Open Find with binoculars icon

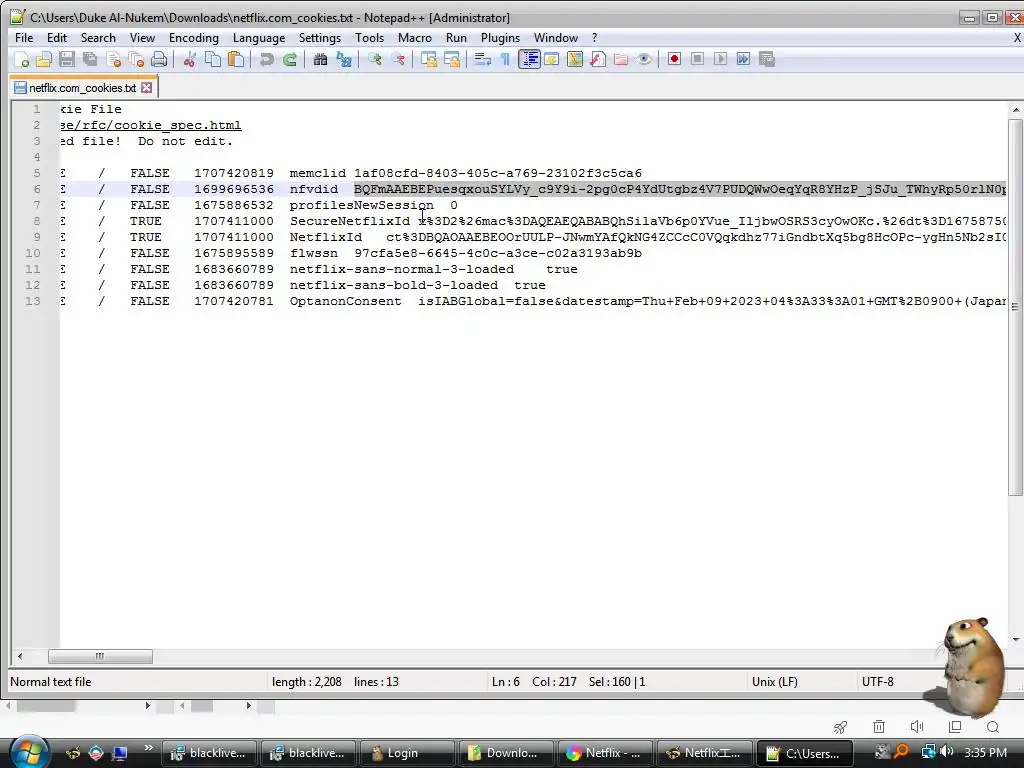(x=320, y=59)
